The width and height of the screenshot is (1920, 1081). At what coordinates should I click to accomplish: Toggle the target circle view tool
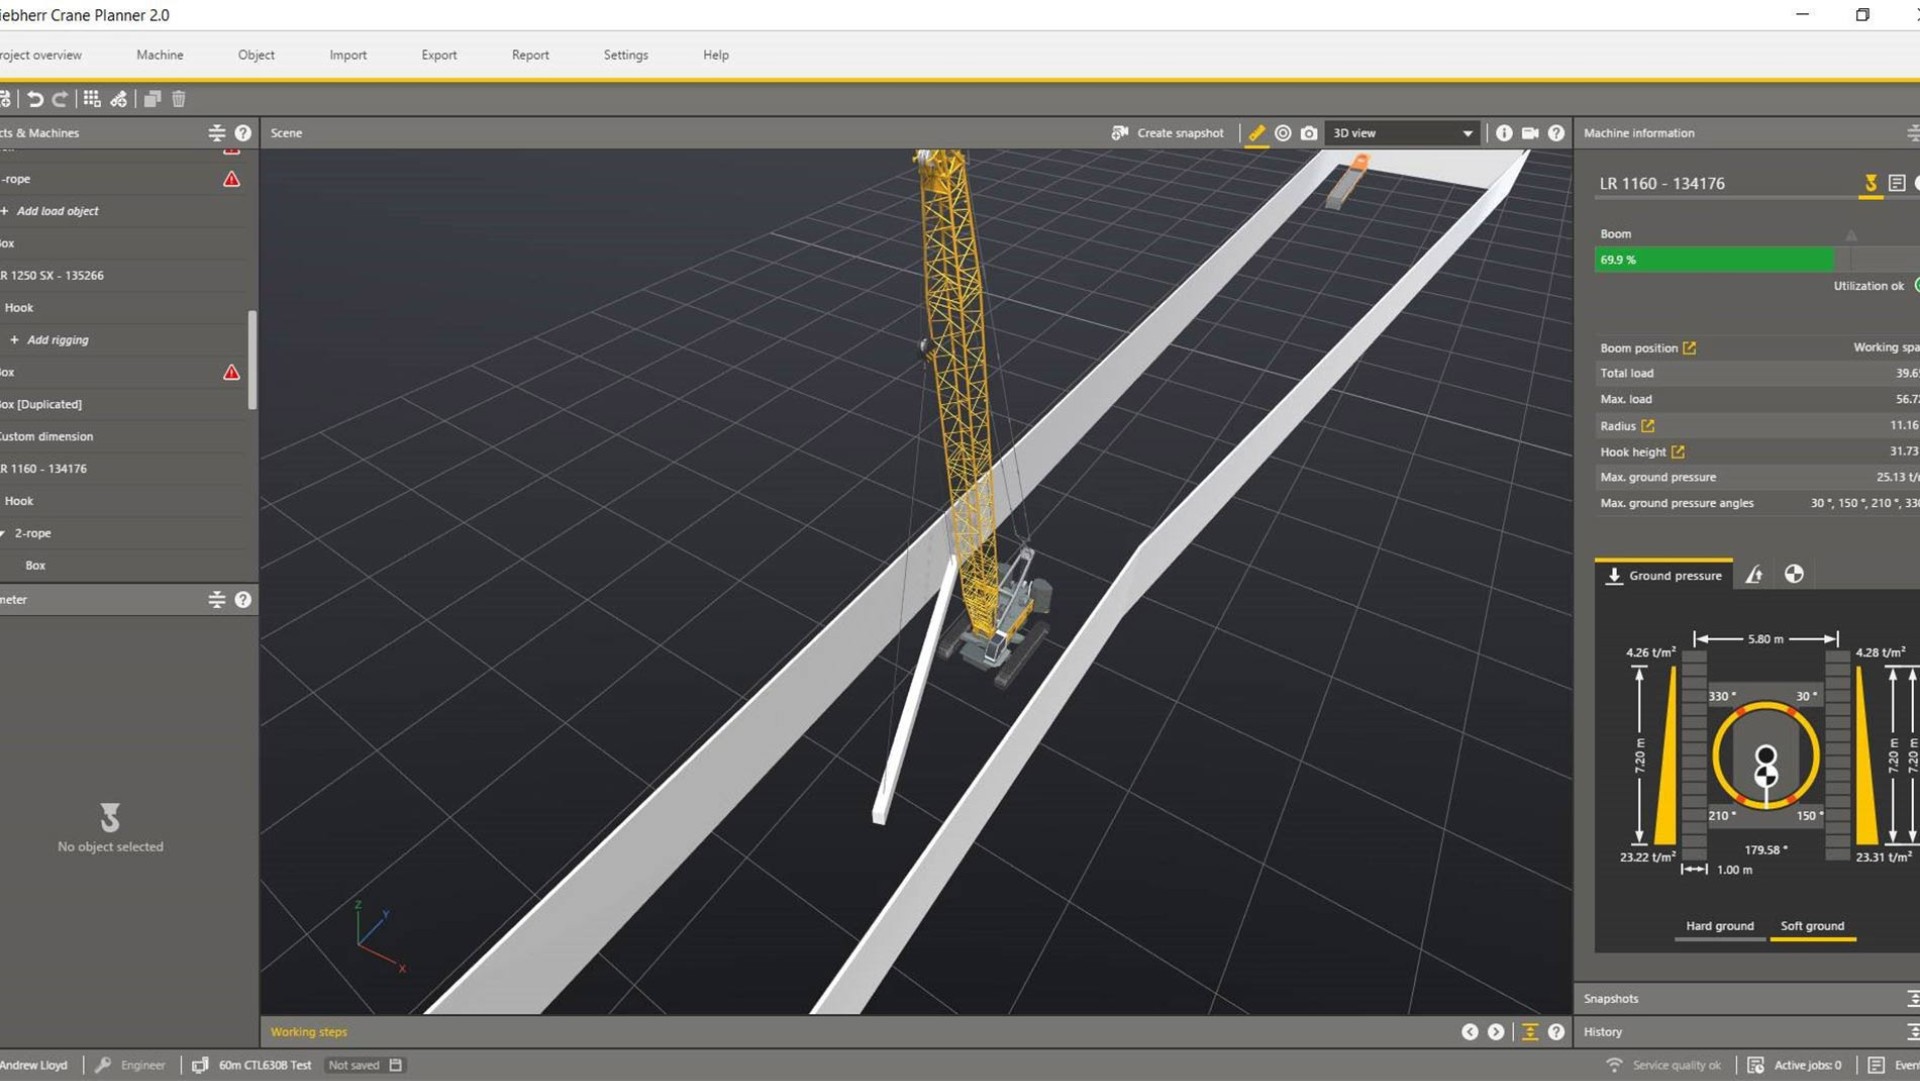pyautogui.click(x=1283, y=133)
